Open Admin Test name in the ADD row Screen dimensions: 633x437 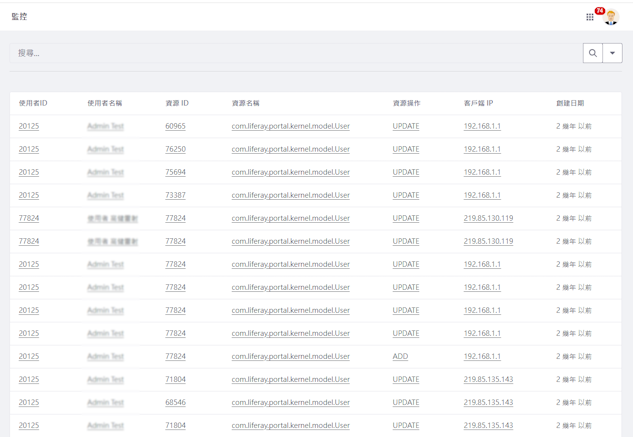[x=105, y=356]
